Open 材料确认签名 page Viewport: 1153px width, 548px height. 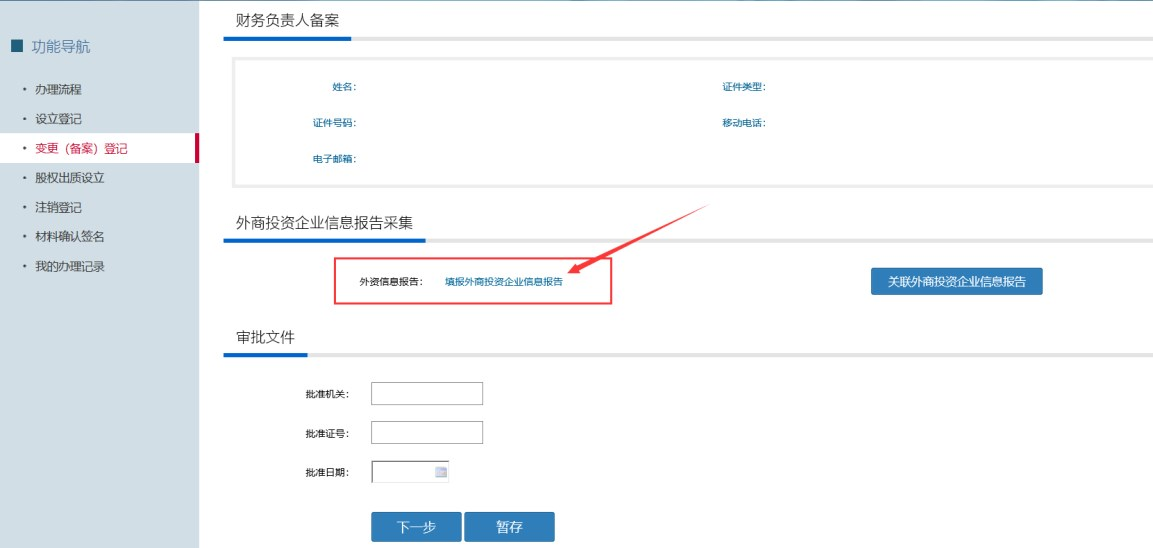(x=69, y=237)
